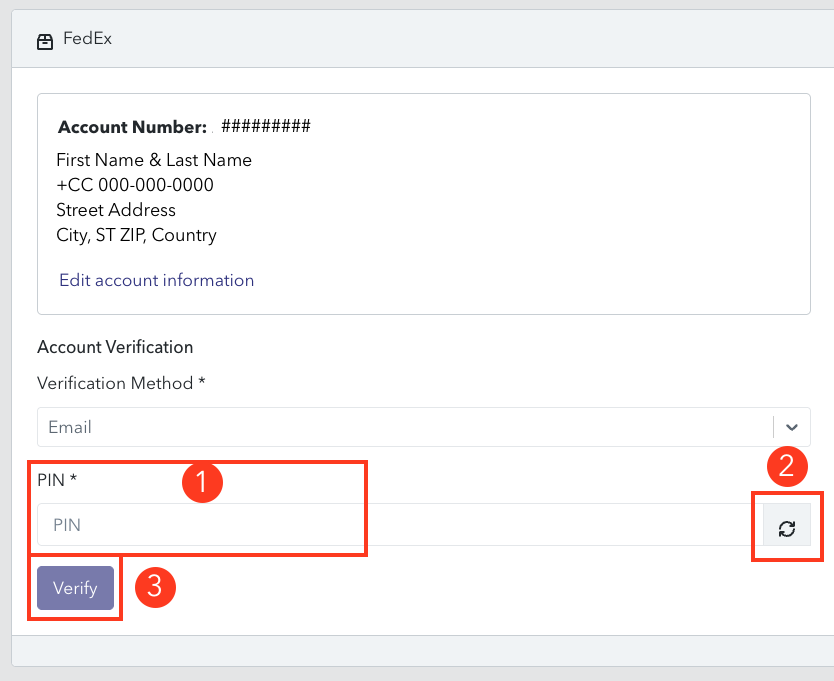Viewport: 834px width, 681px height.
Task: Click the red annotation circle numbered 1
Action: pos(202,482)
